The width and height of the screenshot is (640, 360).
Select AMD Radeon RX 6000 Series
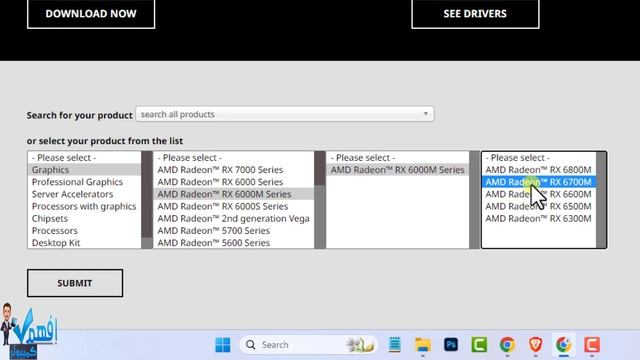tap(234, 182)
